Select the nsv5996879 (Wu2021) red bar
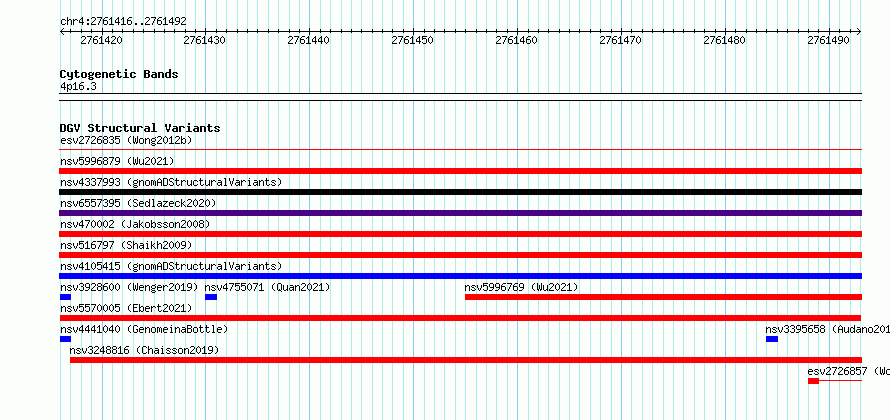The width and height of the screenshot is (890, 420). point(460,171)
